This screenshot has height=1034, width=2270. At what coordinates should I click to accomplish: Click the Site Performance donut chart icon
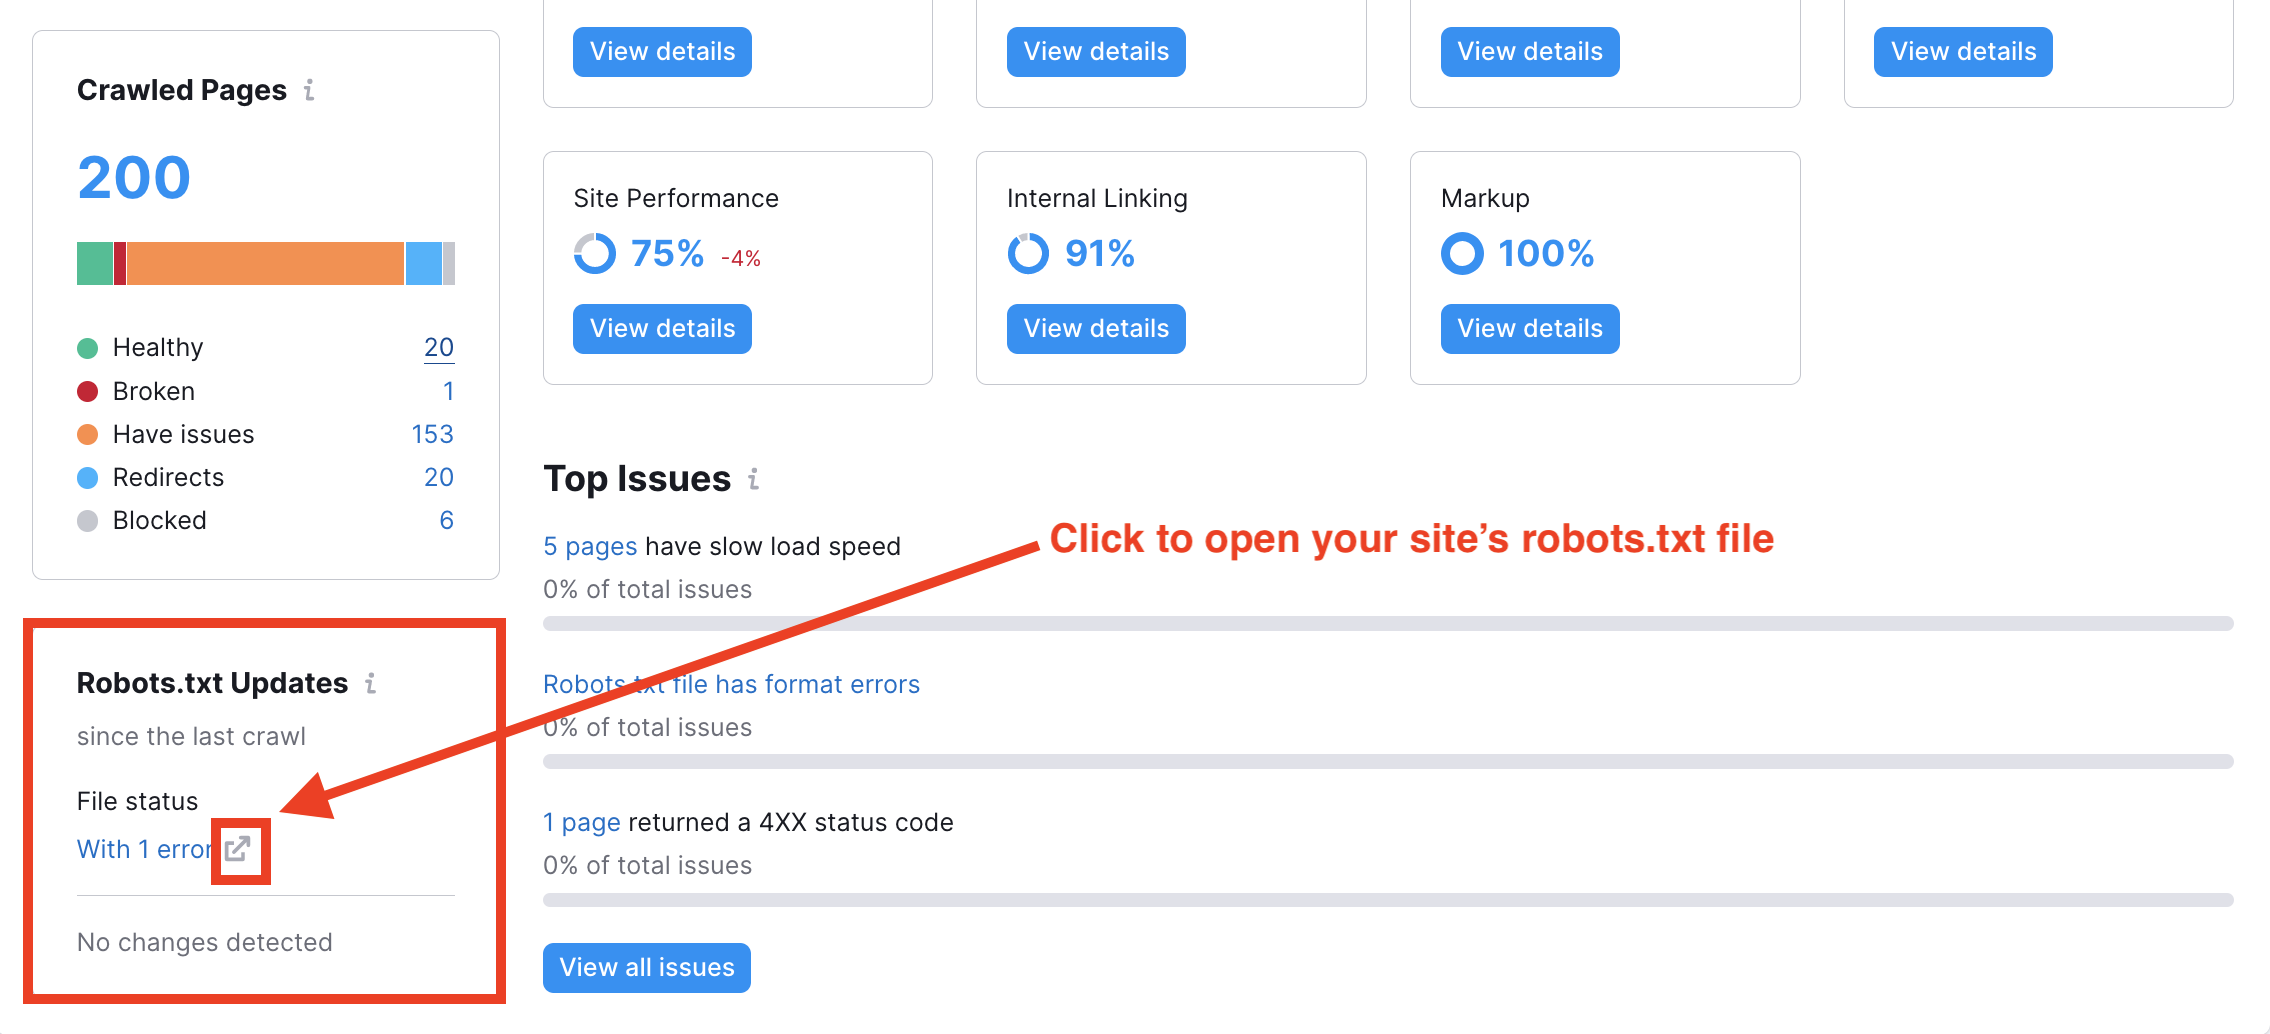click(595, 253)
